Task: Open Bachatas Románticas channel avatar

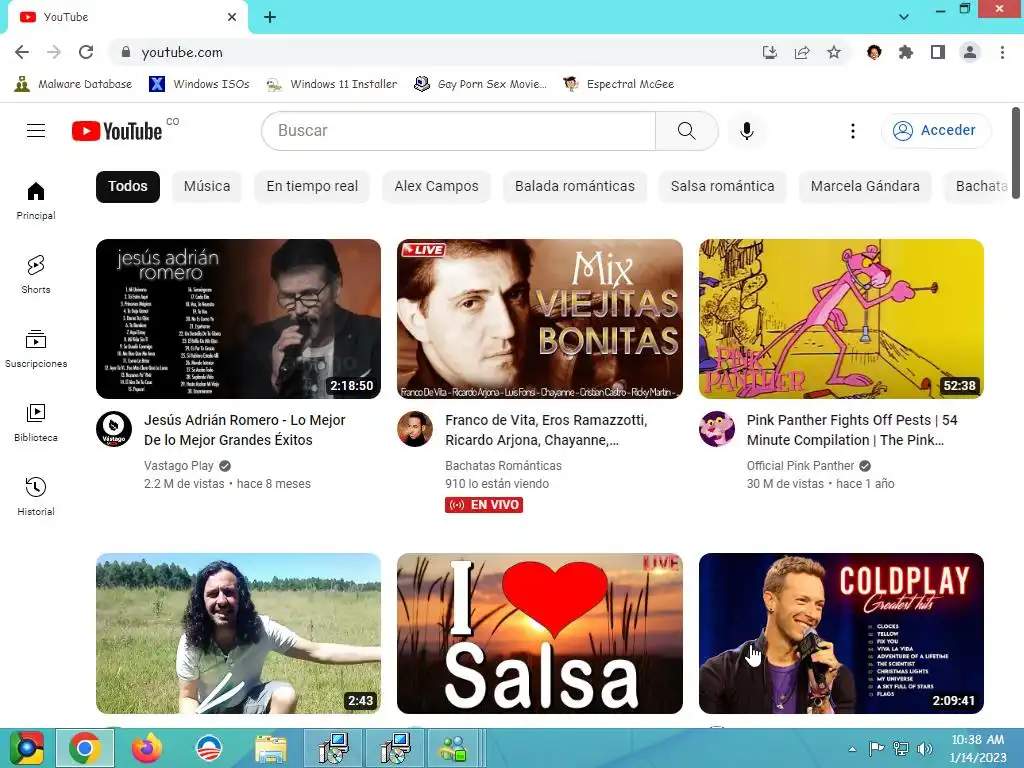Action: (x=415, y=429)
